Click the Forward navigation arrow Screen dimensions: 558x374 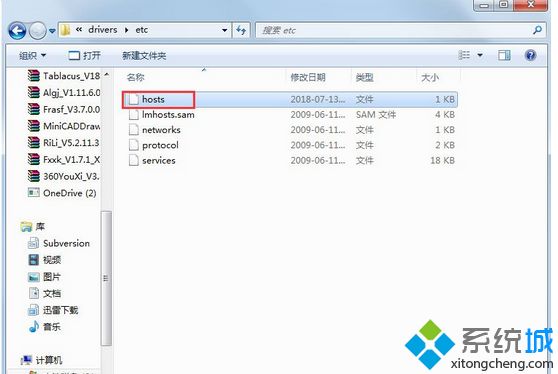click(37, 31)
